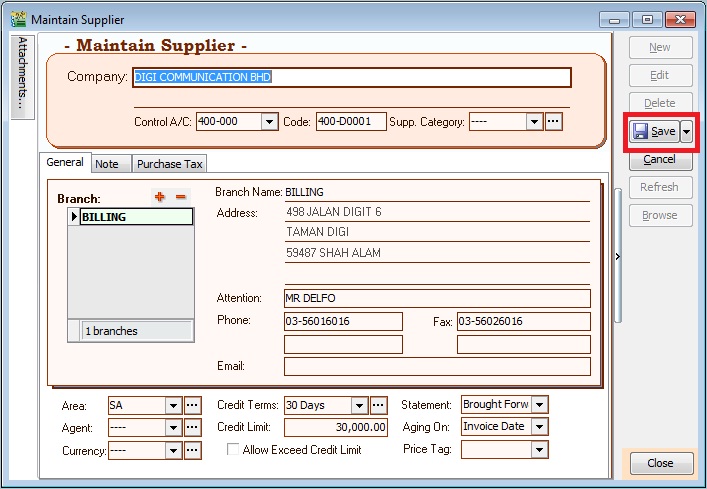Collapse the side panel splitter arrow
Screen dimensions: 707x489
[617, 257]
